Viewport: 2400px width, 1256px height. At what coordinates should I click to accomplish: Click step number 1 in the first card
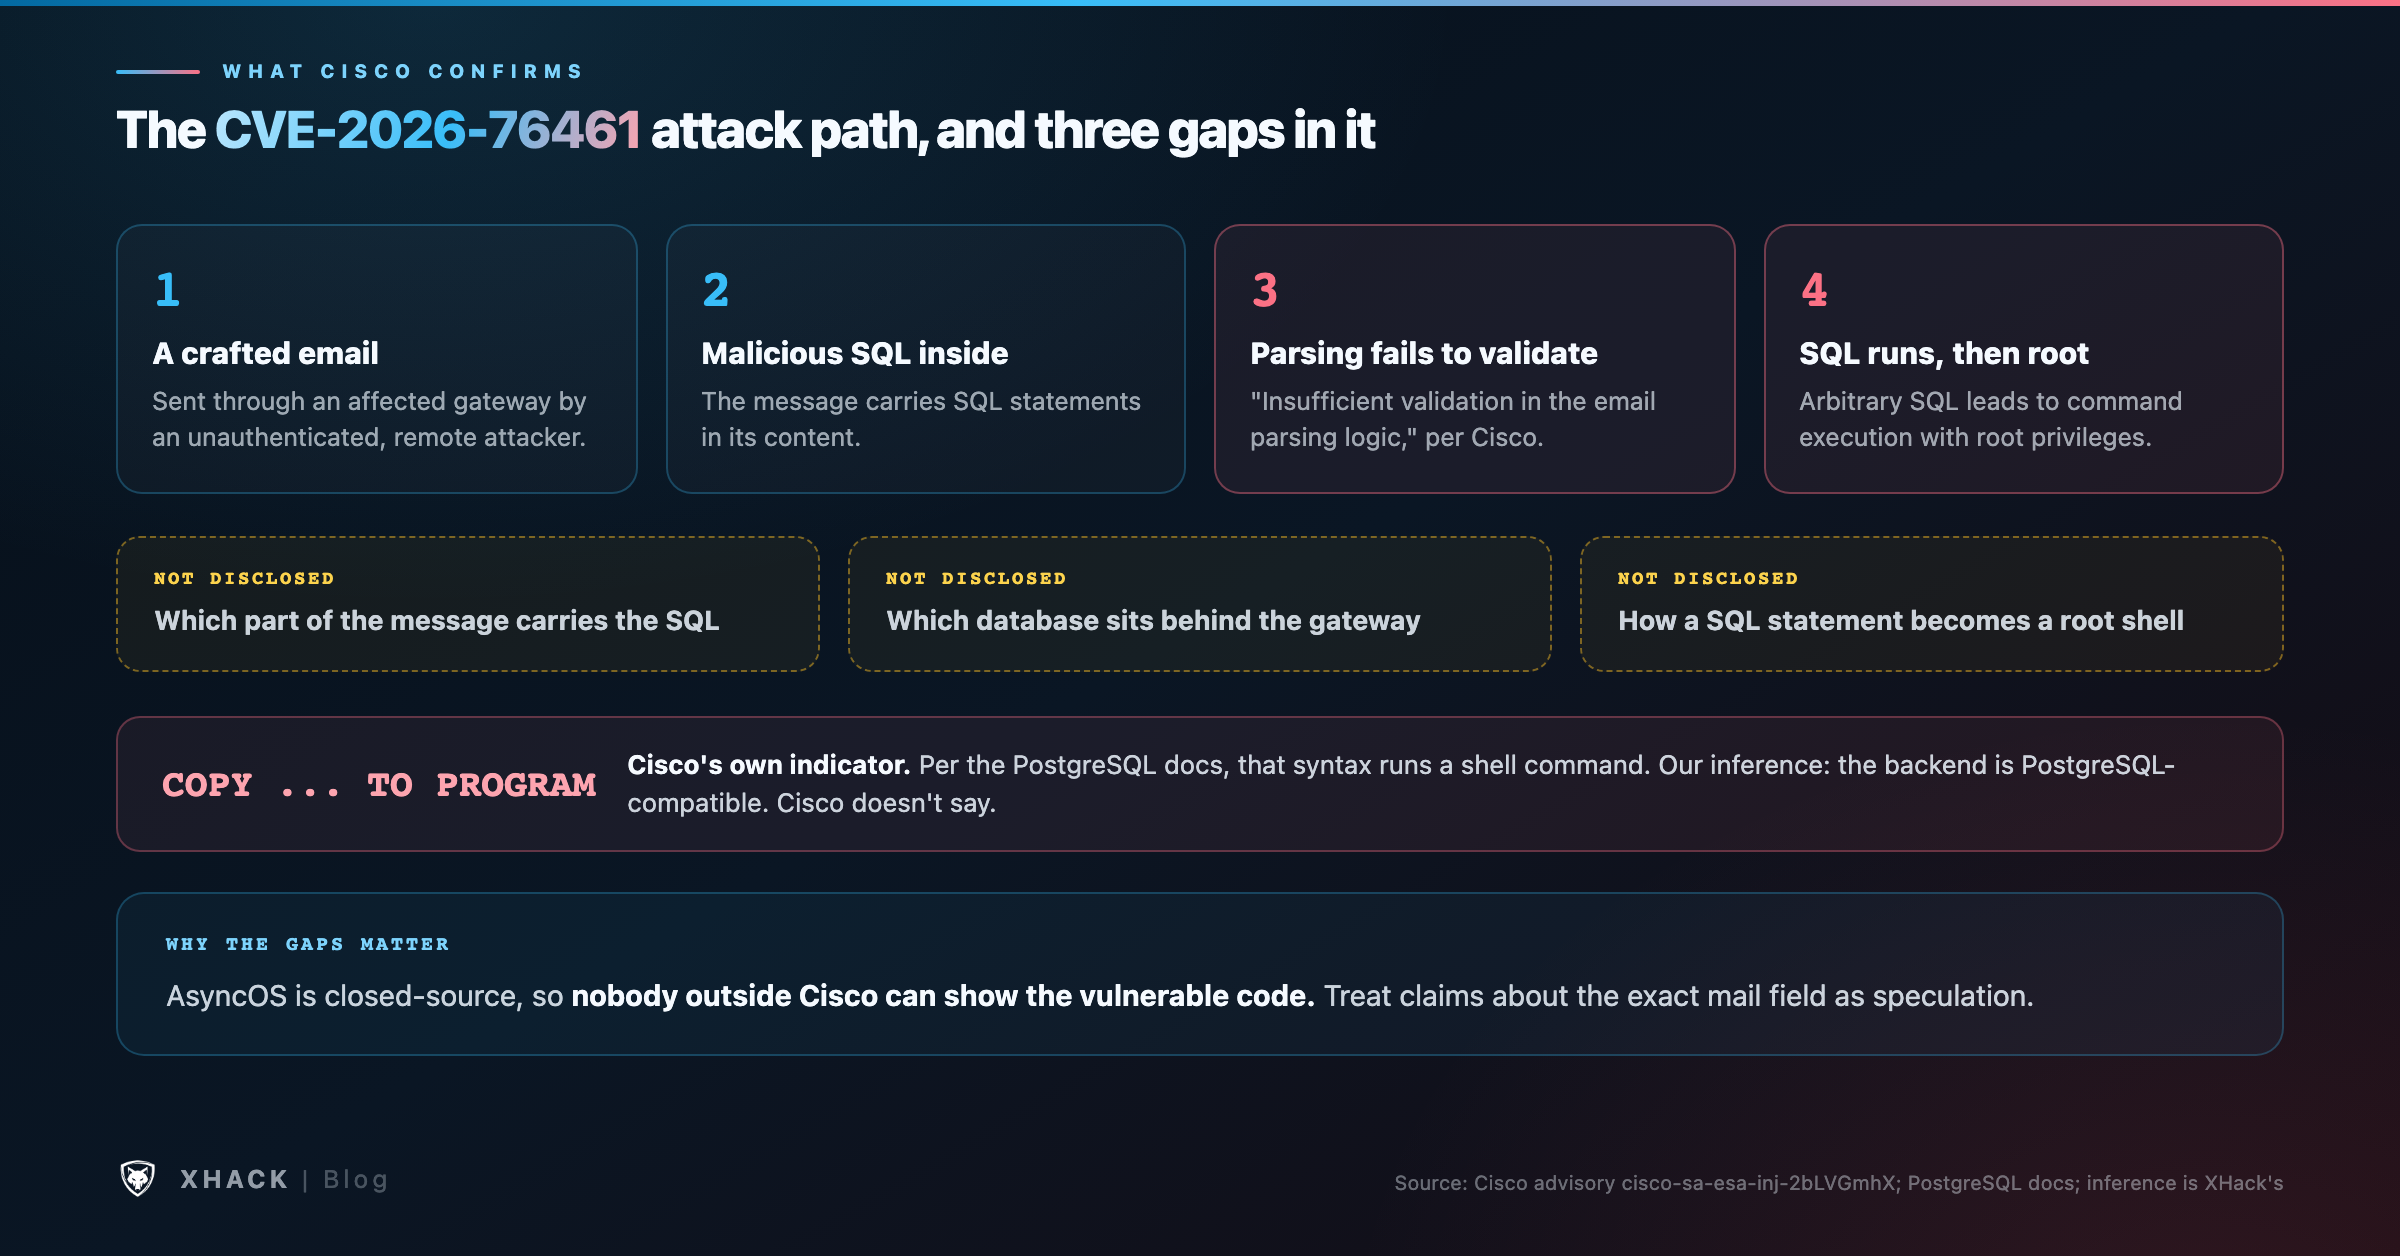[x=167, y=290]
